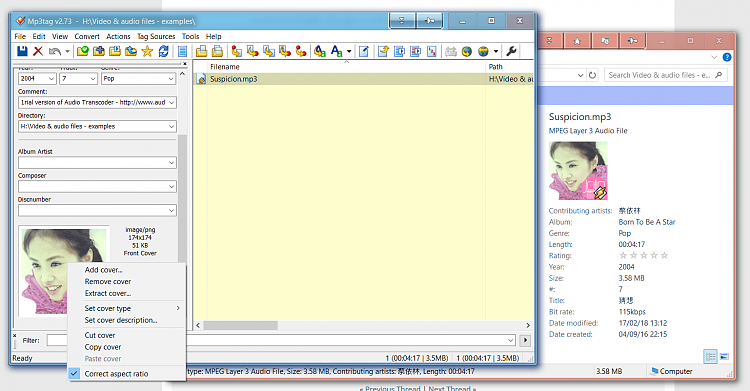Rate the file using the fifth star

tap(664, 256)
